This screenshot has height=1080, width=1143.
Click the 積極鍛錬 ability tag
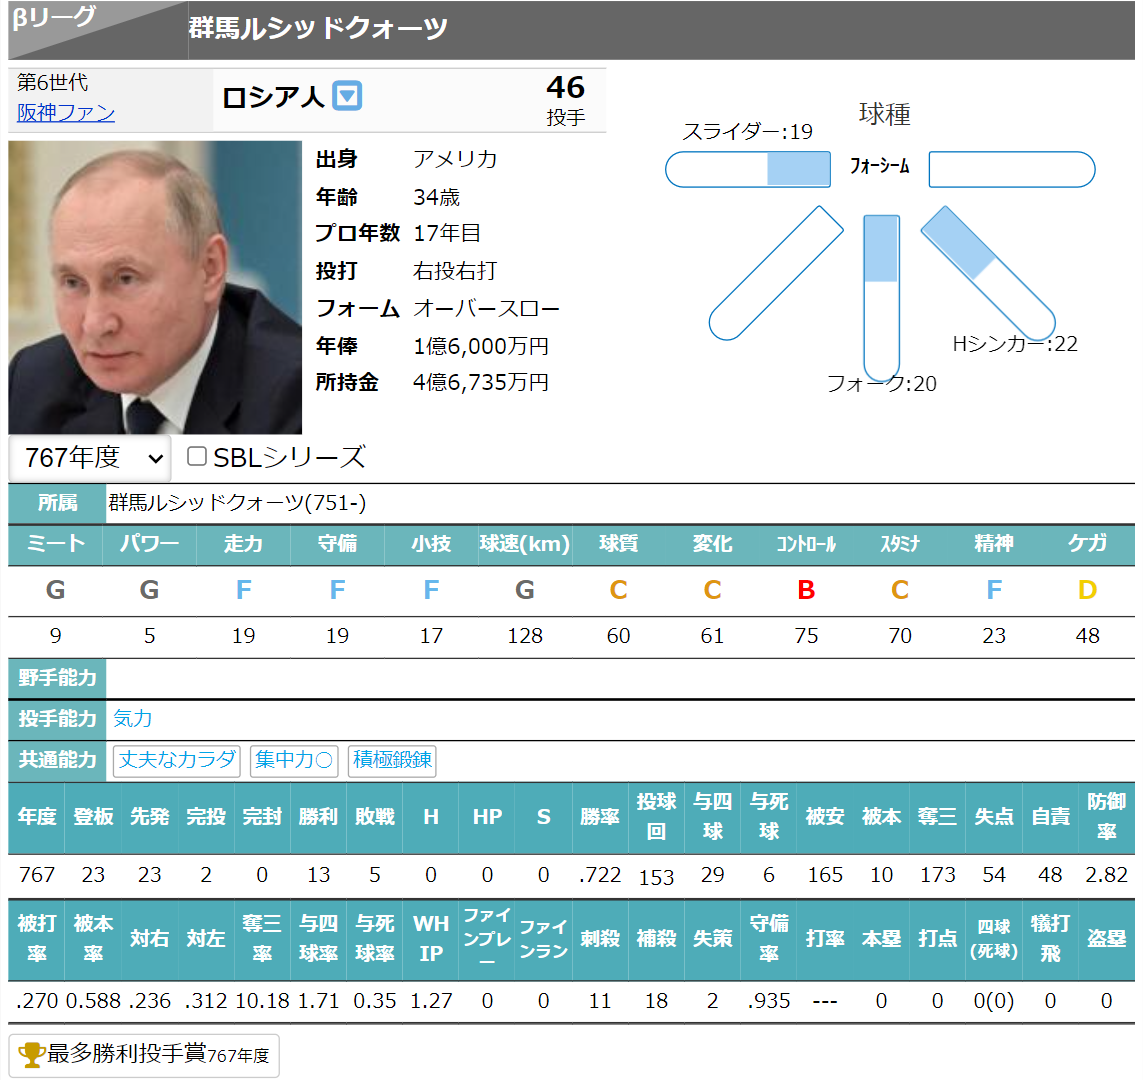click(392, 760)
